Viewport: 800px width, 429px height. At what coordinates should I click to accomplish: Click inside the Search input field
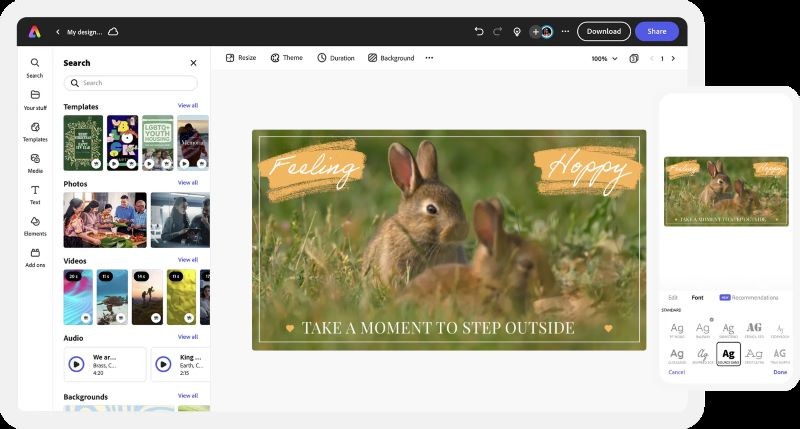131,83
